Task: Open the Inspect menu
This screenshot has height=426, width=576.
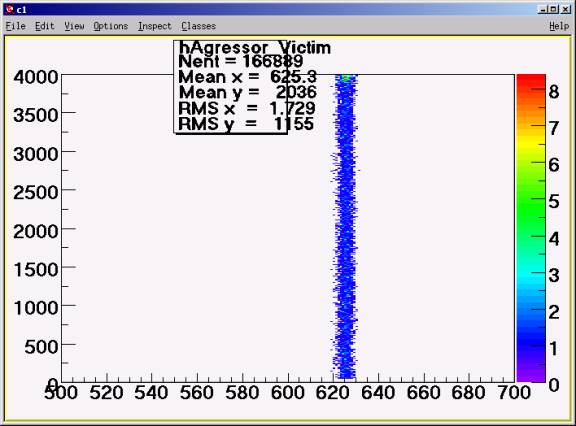Action: point(155,26)
